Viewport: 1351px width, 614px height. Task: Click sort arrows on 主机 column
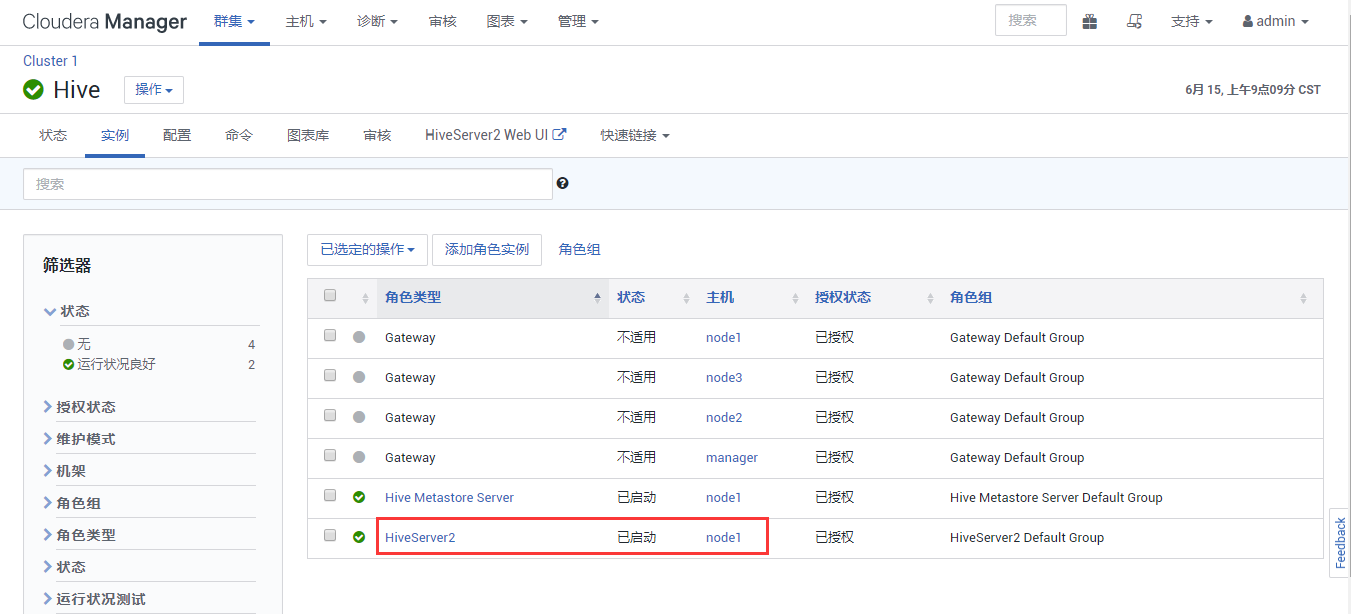pyautogui.click(x=795, y=298)
